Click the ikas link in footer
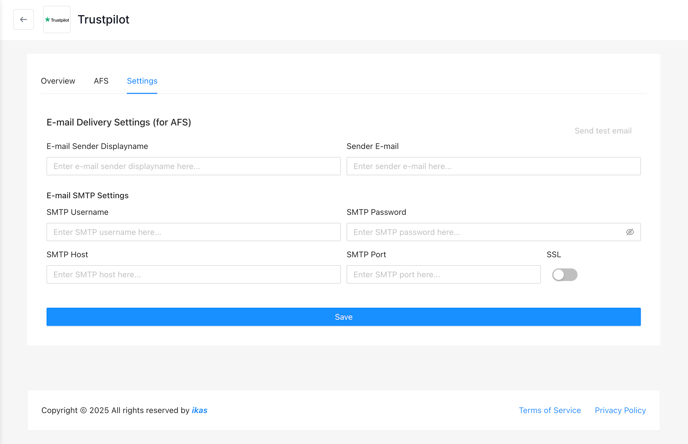Screen dimensions: 688x444 (x=199, y=410)
